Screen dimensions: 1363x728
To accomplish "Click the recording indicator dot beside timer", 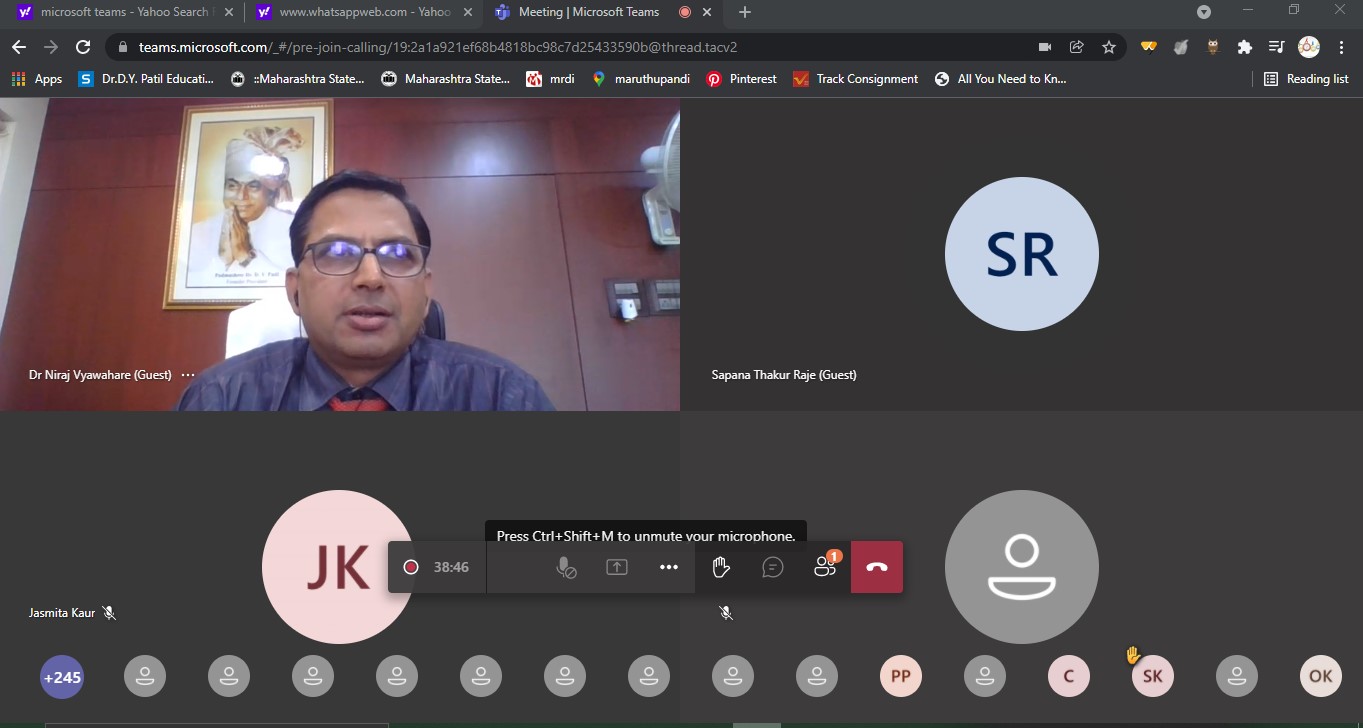I will click(410, 567).
